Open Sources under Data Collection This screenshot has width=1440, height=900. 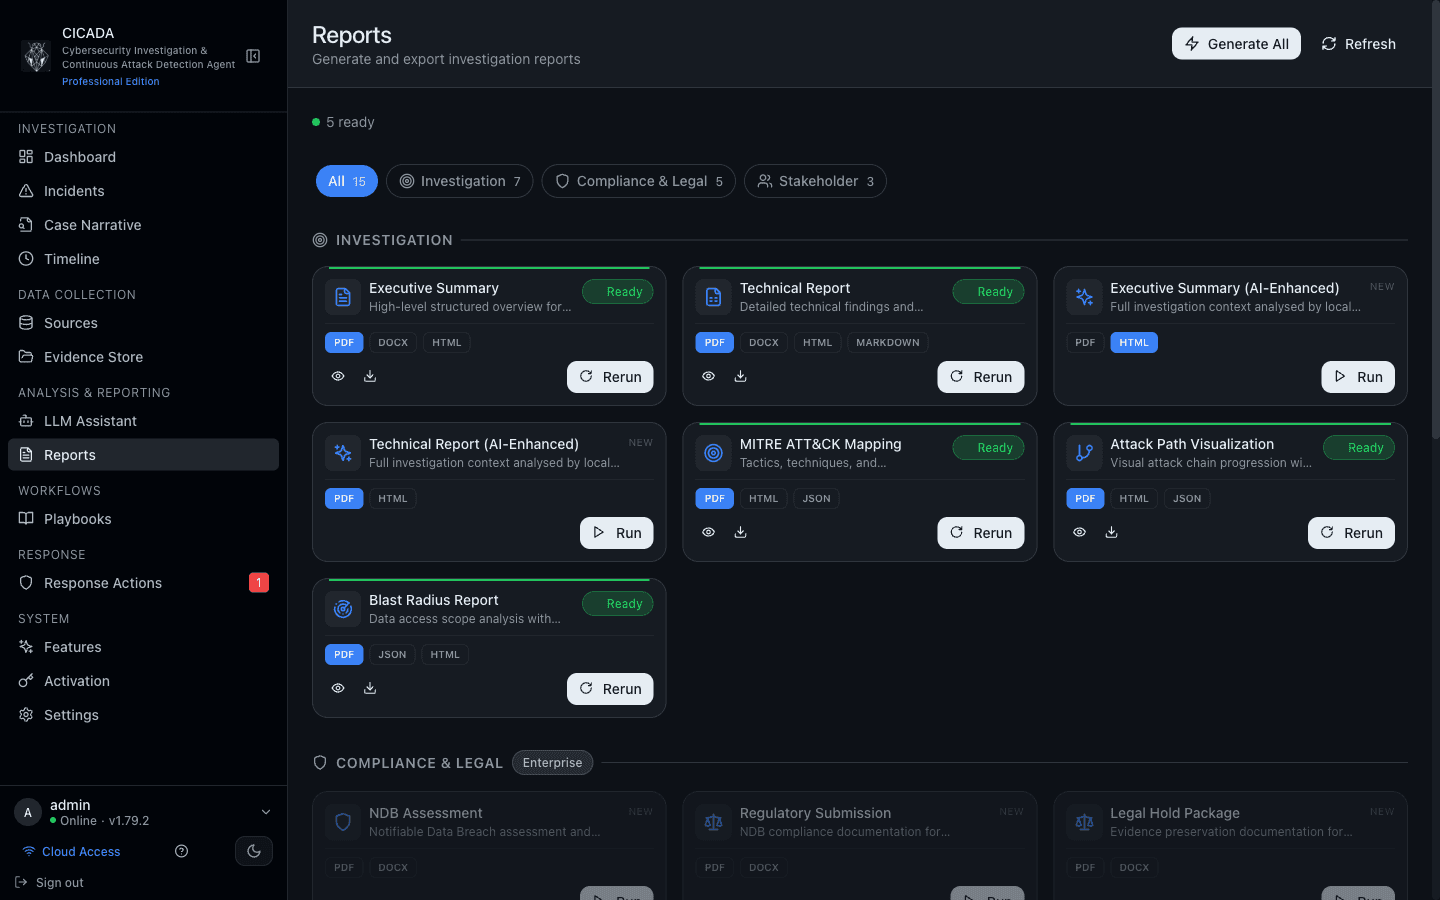point(143,323)
